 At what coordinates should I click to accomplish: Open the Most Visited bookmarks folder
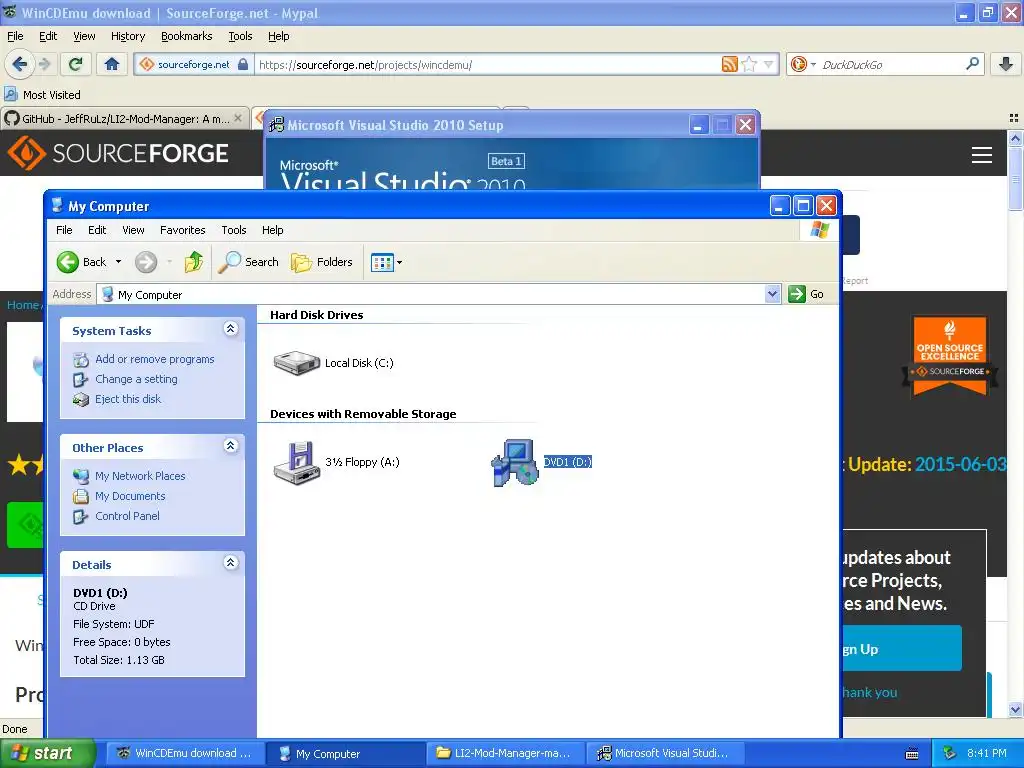(x=42, y=95)
